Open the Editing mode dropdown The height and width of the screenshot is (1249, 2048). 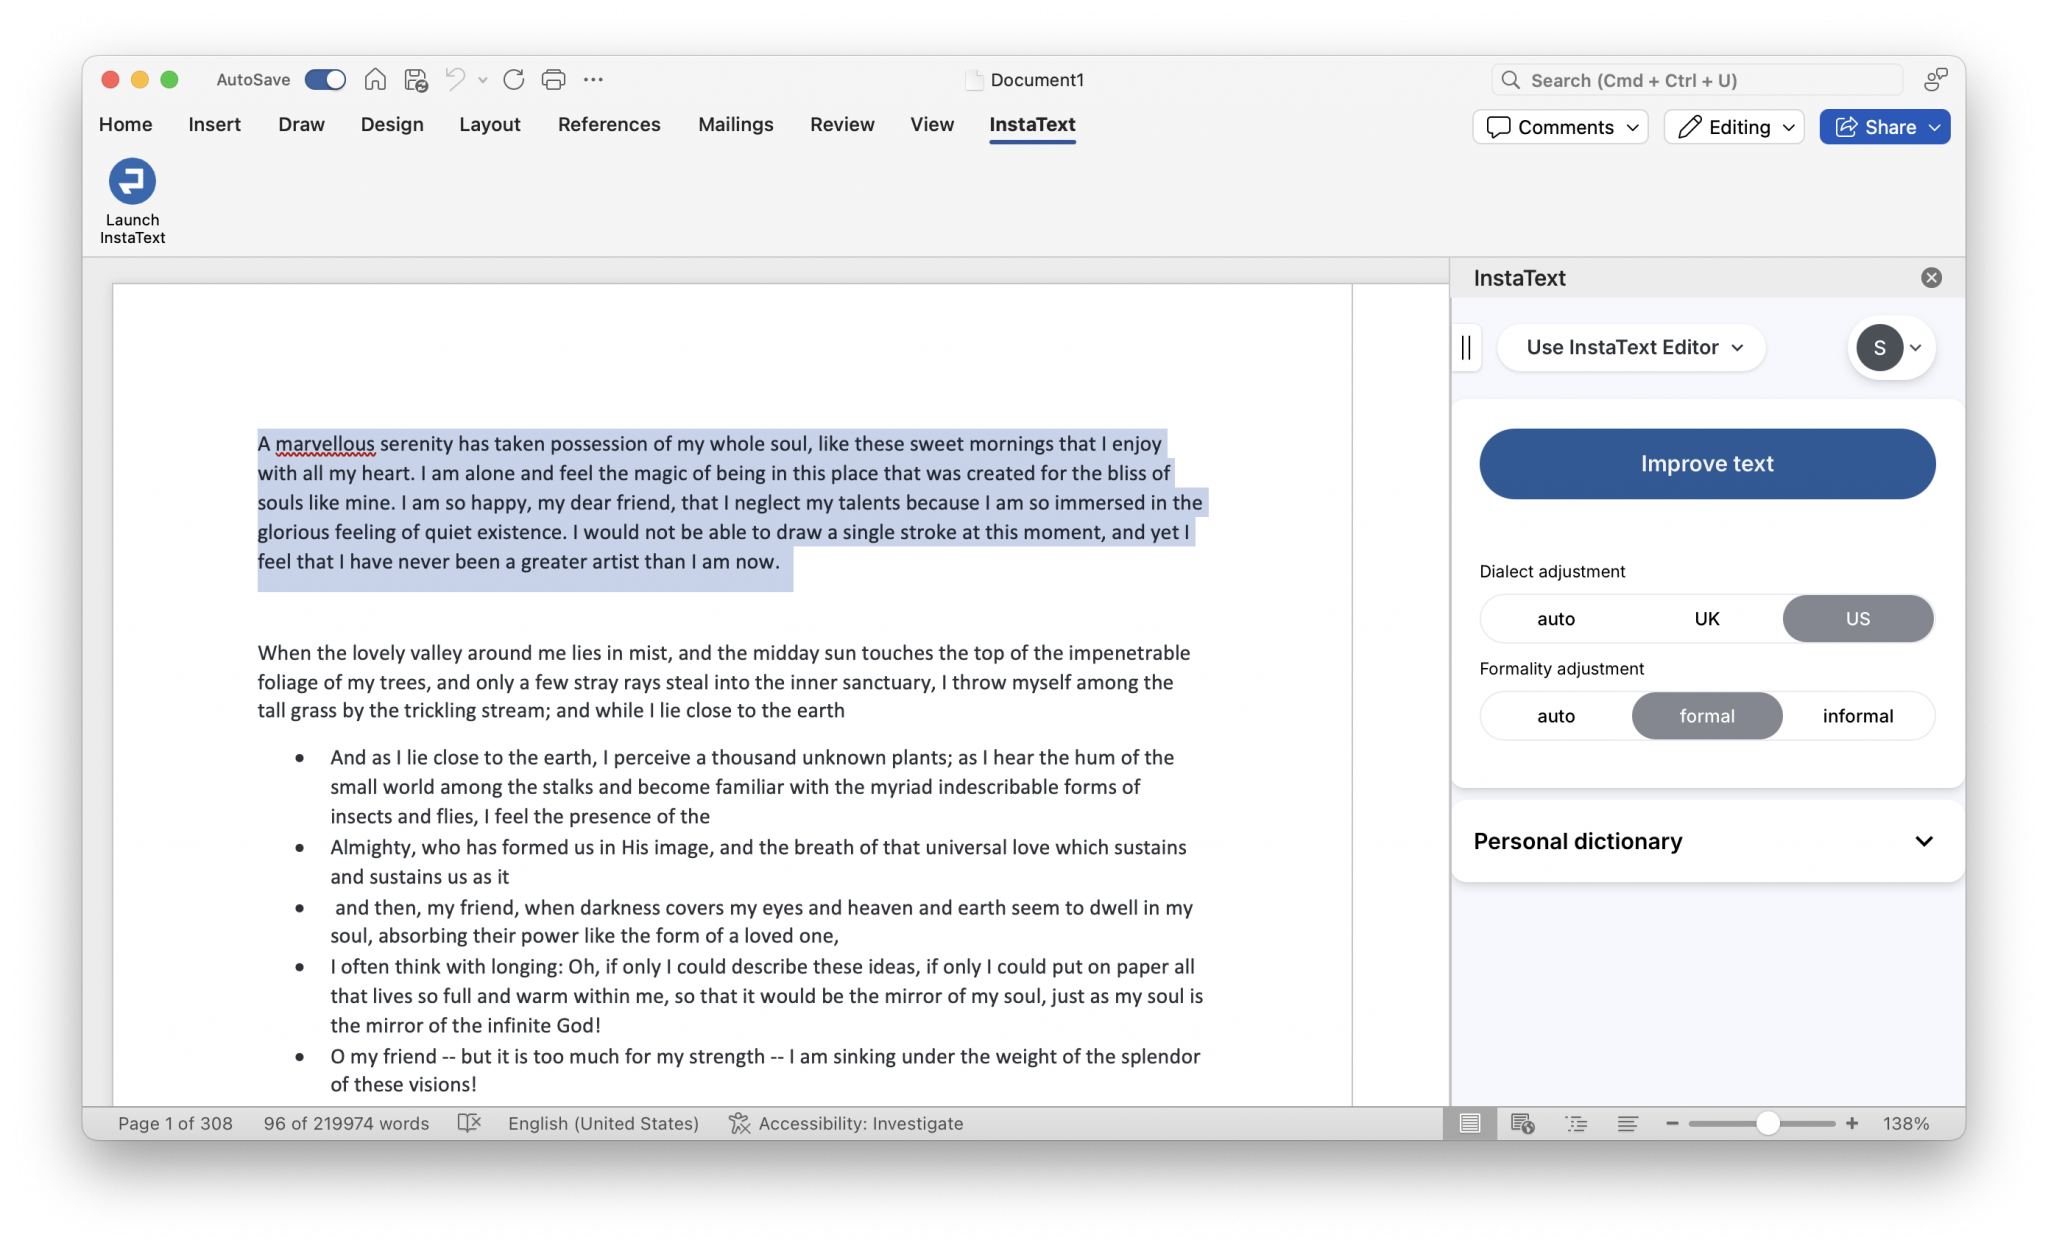(1733, 127)
